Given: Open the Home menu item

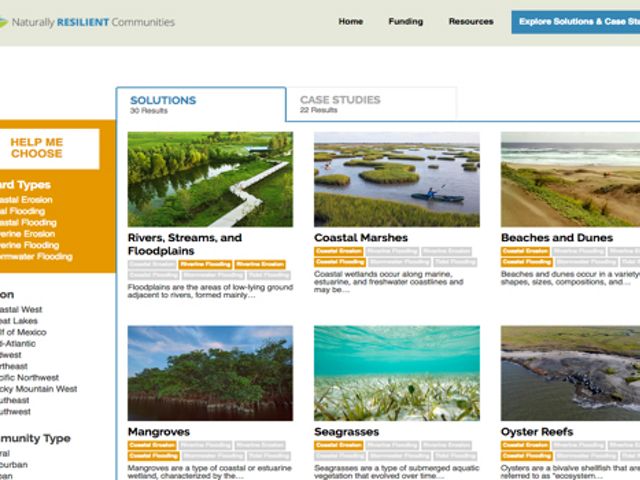Looking at the screenshot, I should coord(350,21).
